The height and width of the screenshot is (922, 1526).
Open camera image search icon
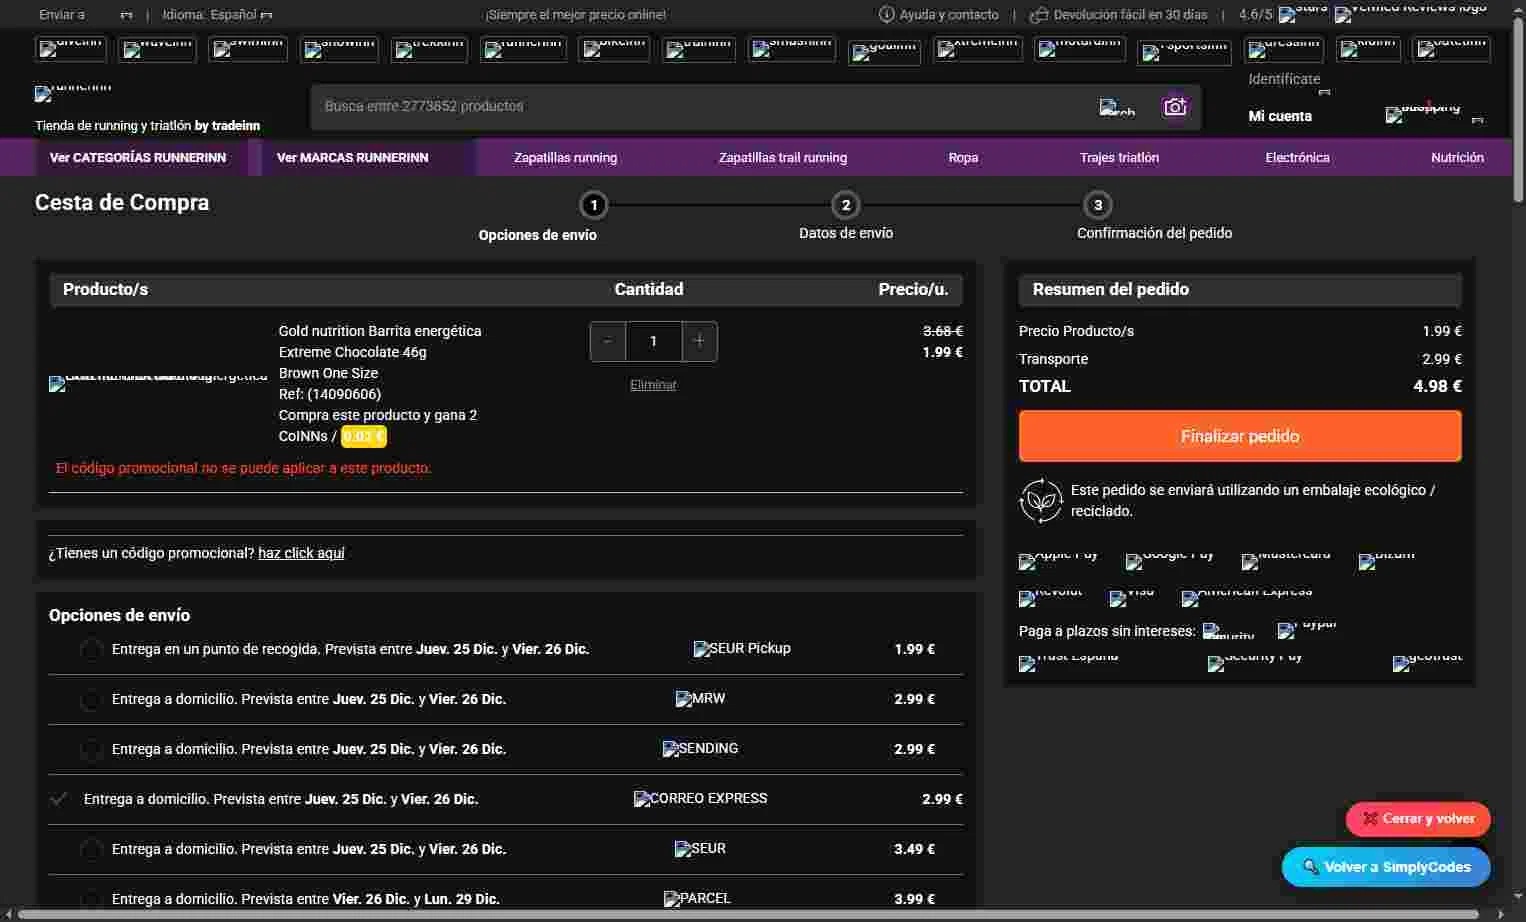(1174, 106)
